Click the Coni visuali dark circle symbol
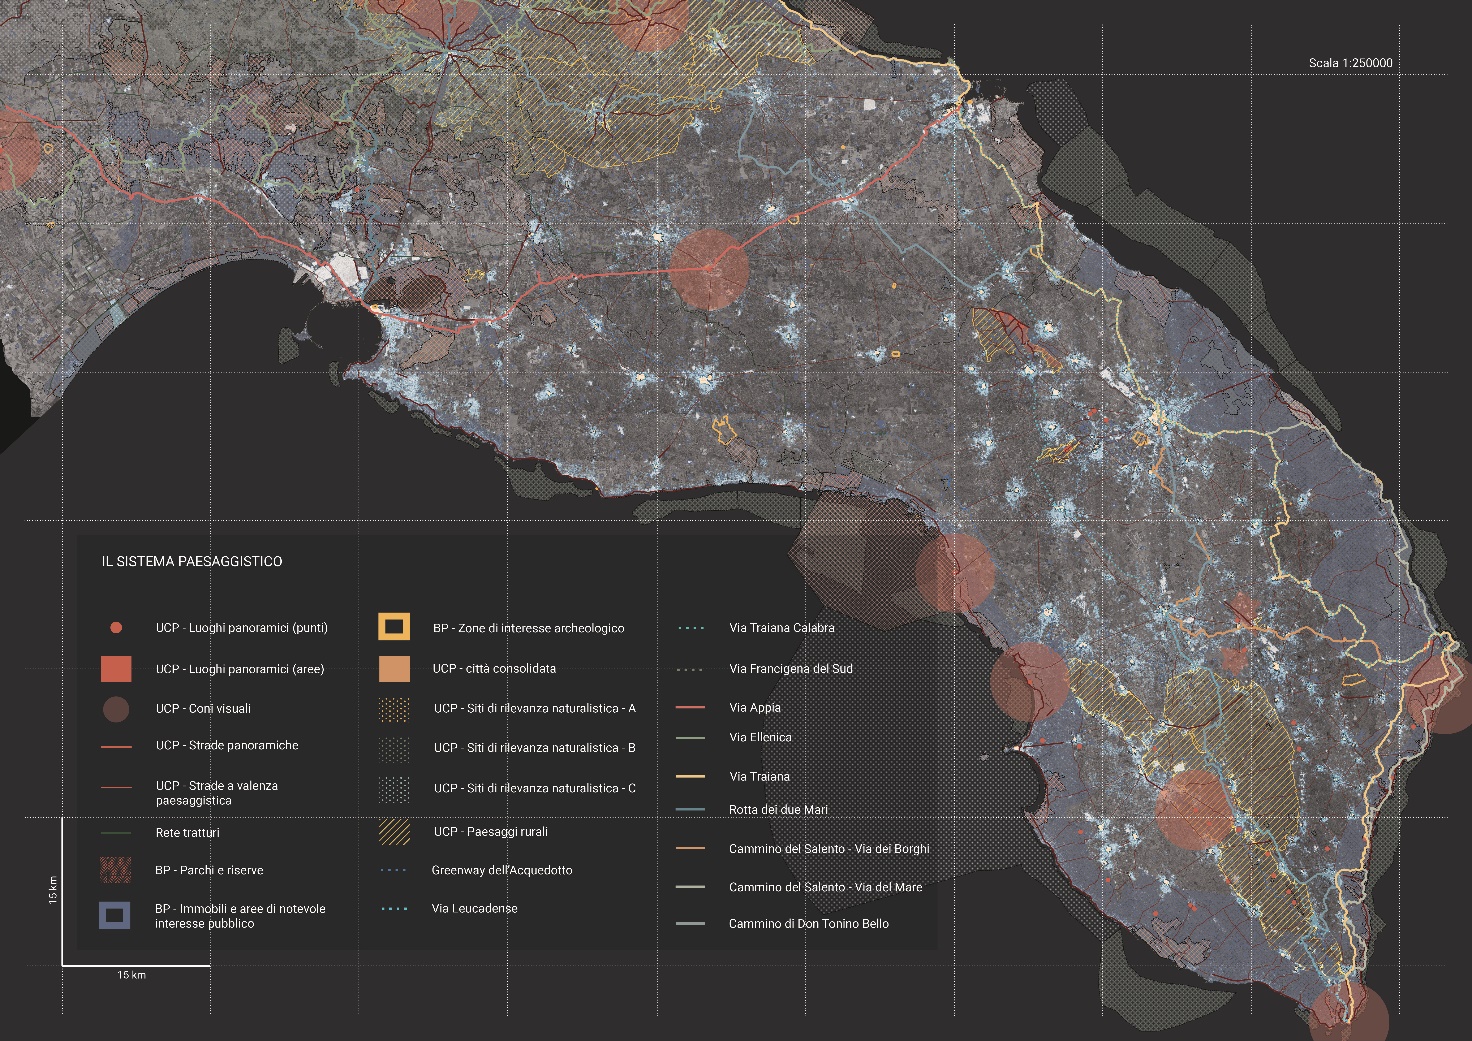The image size is (1472, 1041). click(x=116, y=709)
